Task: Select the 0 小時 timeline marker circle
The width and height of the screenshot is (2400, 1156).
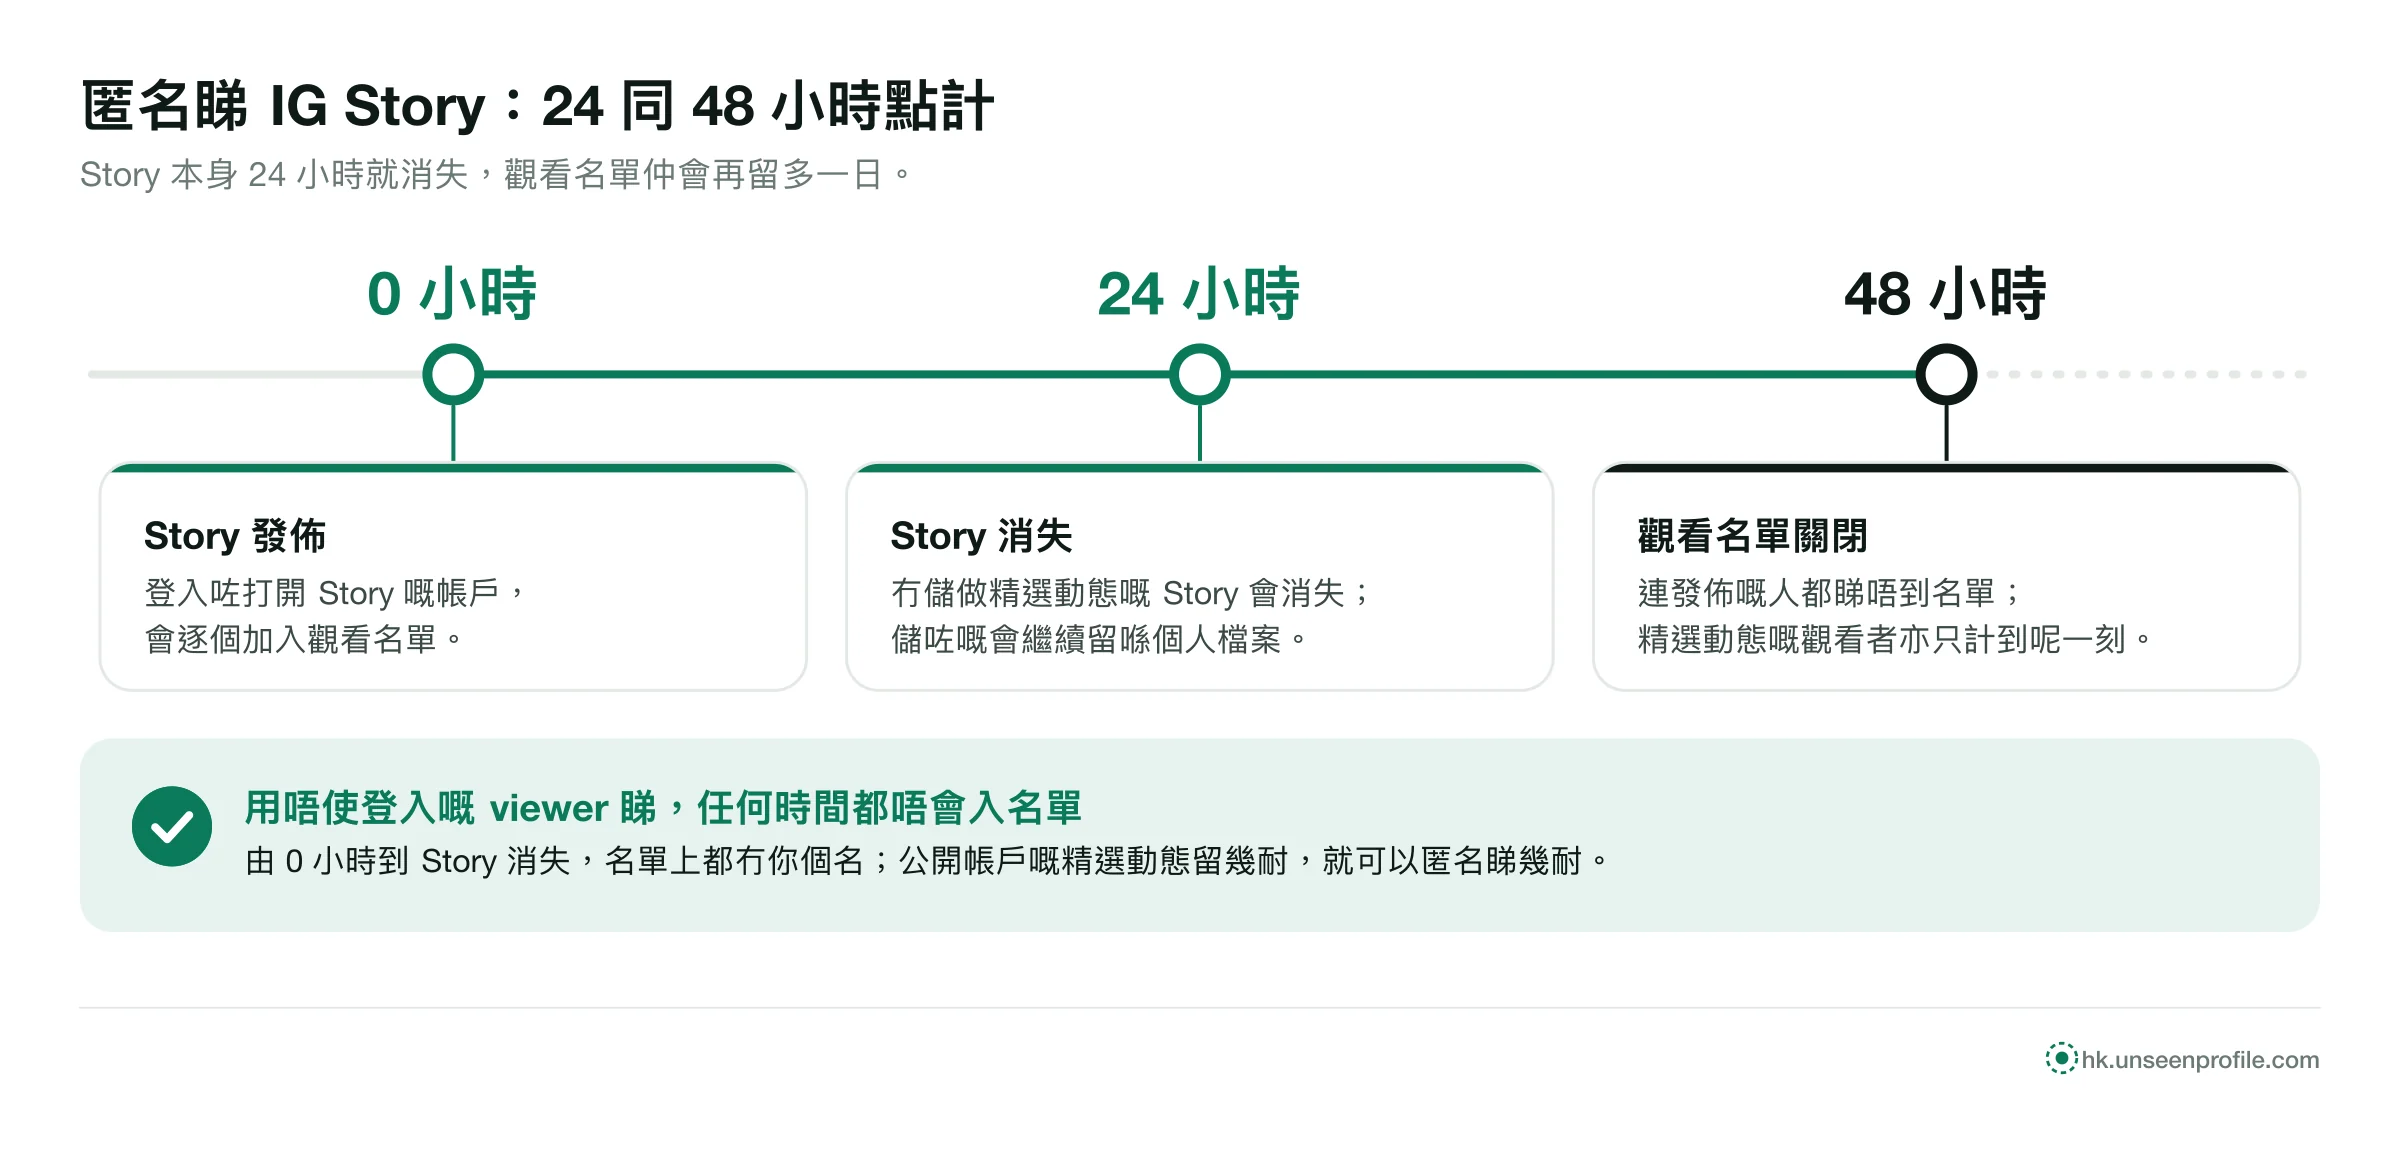Action: (x=453, y=374)
